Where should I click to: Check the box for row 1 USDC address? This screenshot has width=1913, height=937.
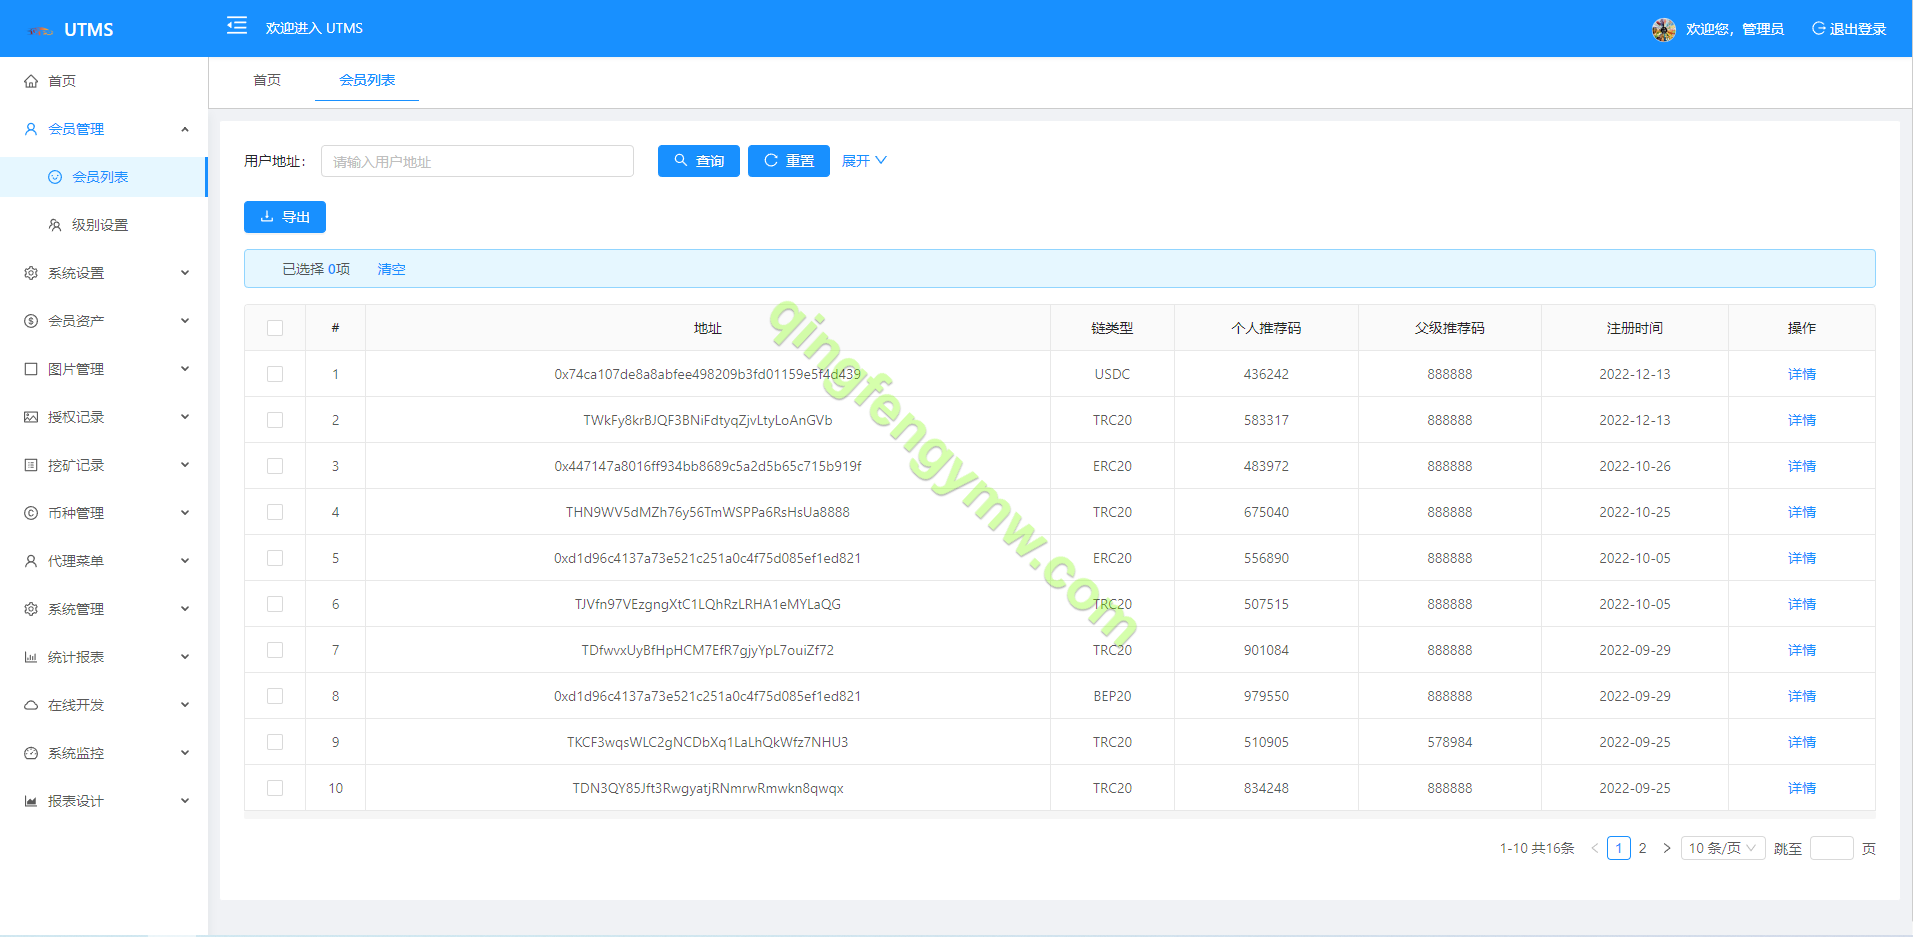[275, 374]
